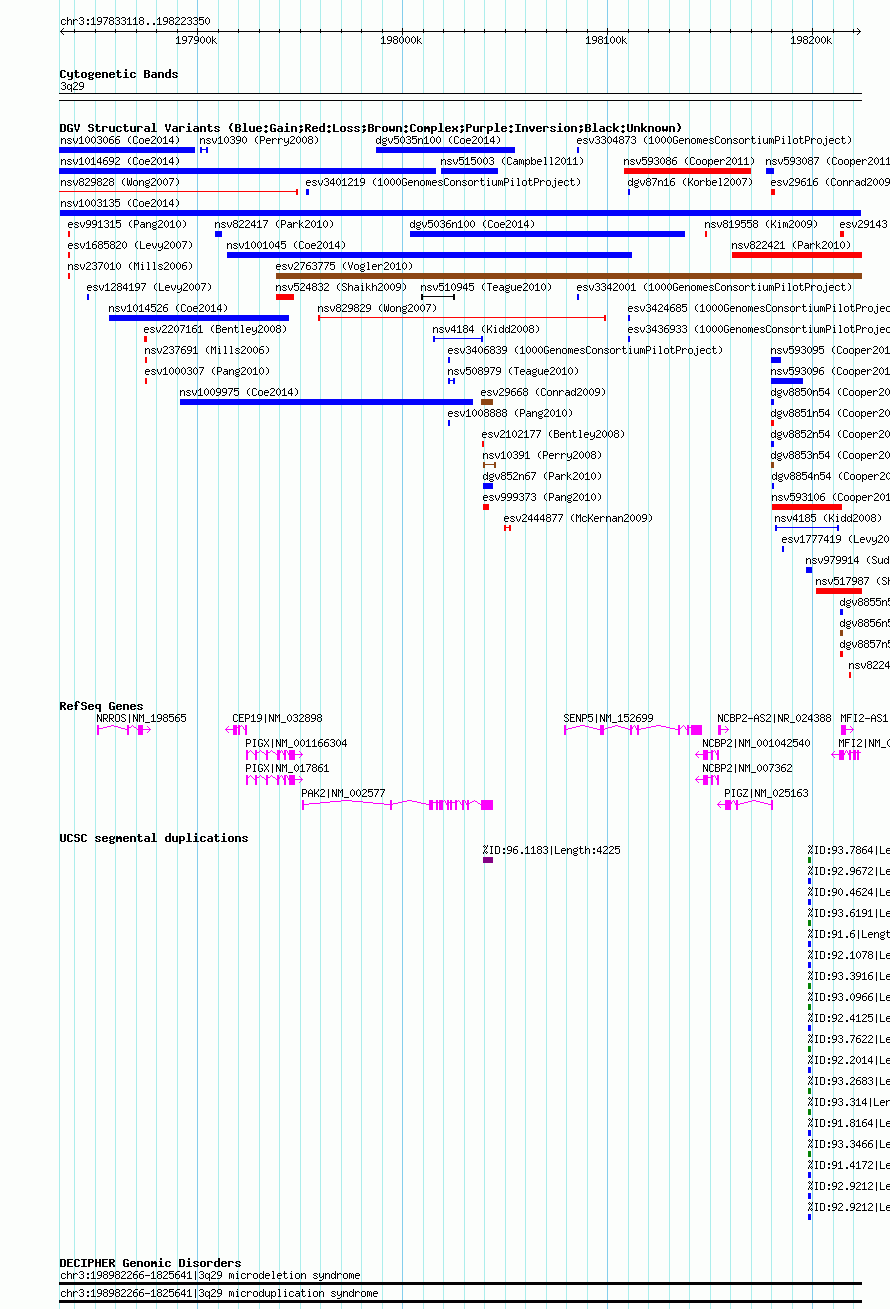890x1309 pixels.
Task: Click the nsv1014526 (Coe2014) label
Action: tap(169, 308)
